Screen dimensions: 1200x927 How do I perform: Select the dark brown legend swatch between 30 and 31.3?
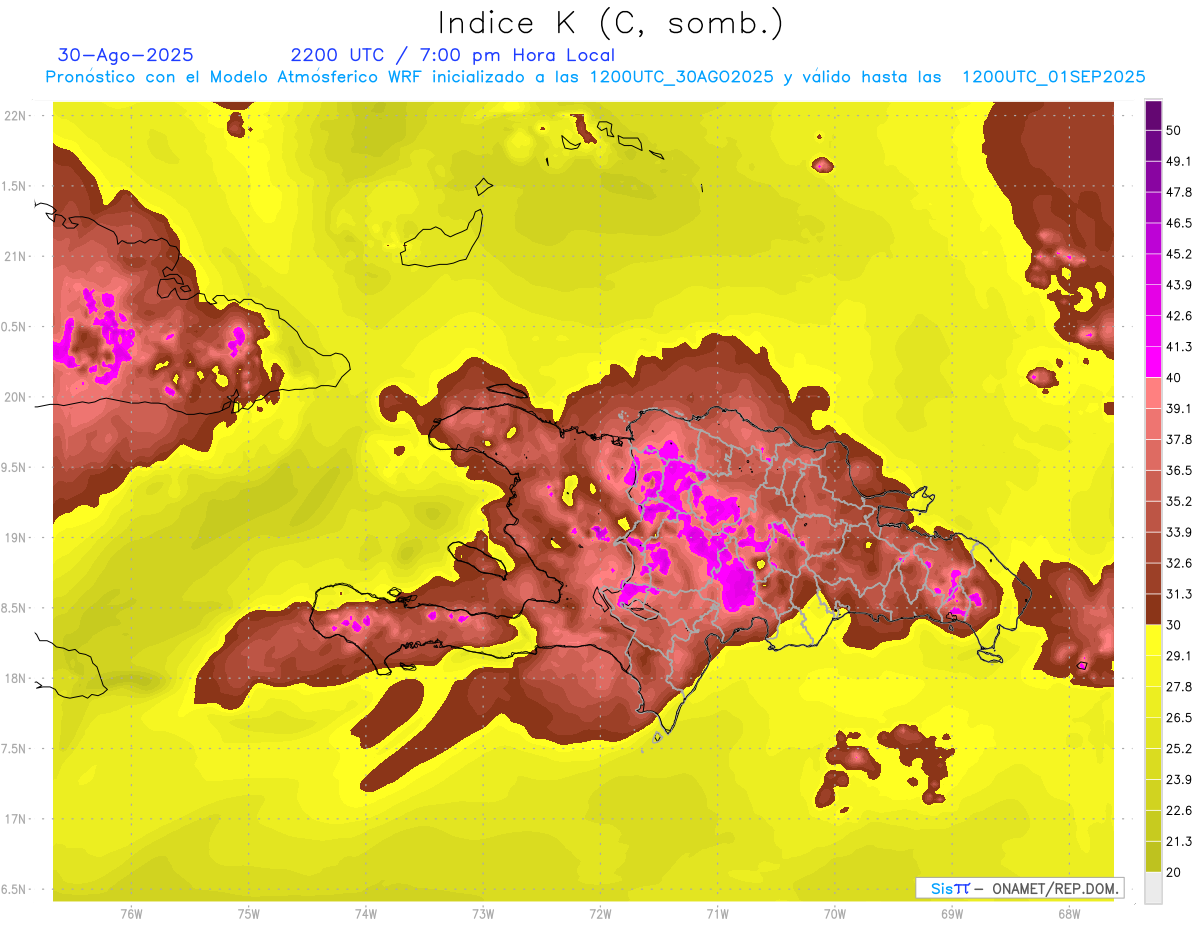(x=1153, y=609)
